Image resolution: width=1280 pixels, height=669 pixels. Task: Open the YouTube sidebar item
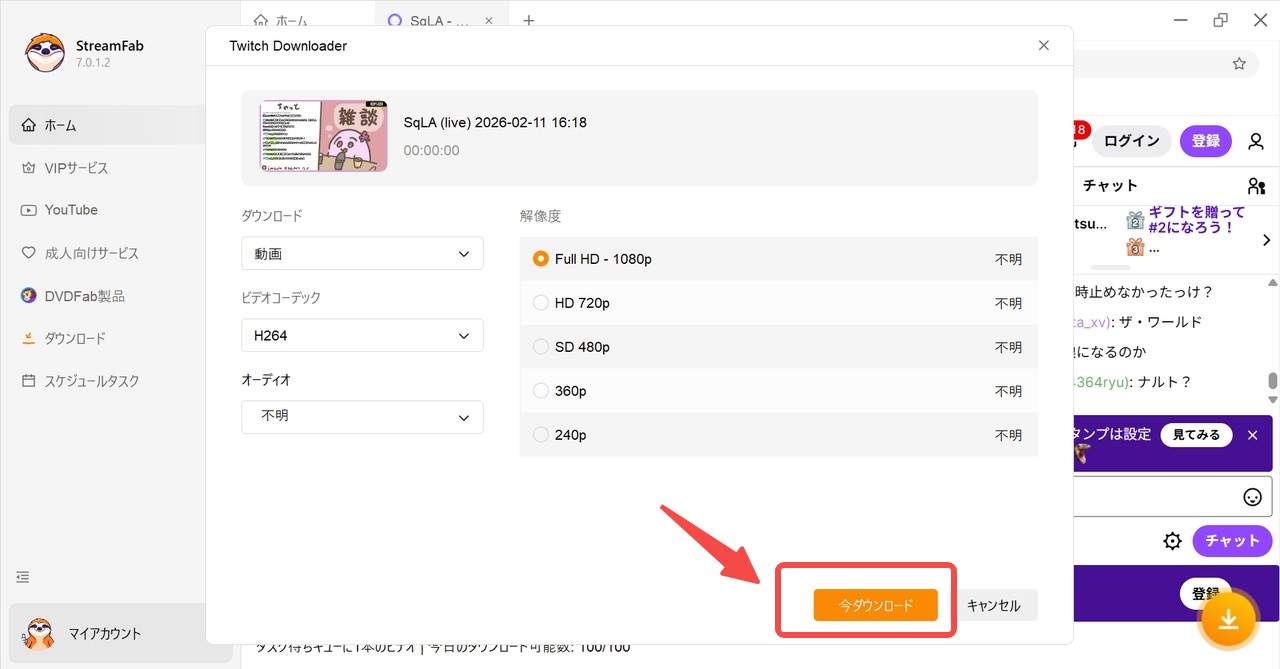point(71,210)
